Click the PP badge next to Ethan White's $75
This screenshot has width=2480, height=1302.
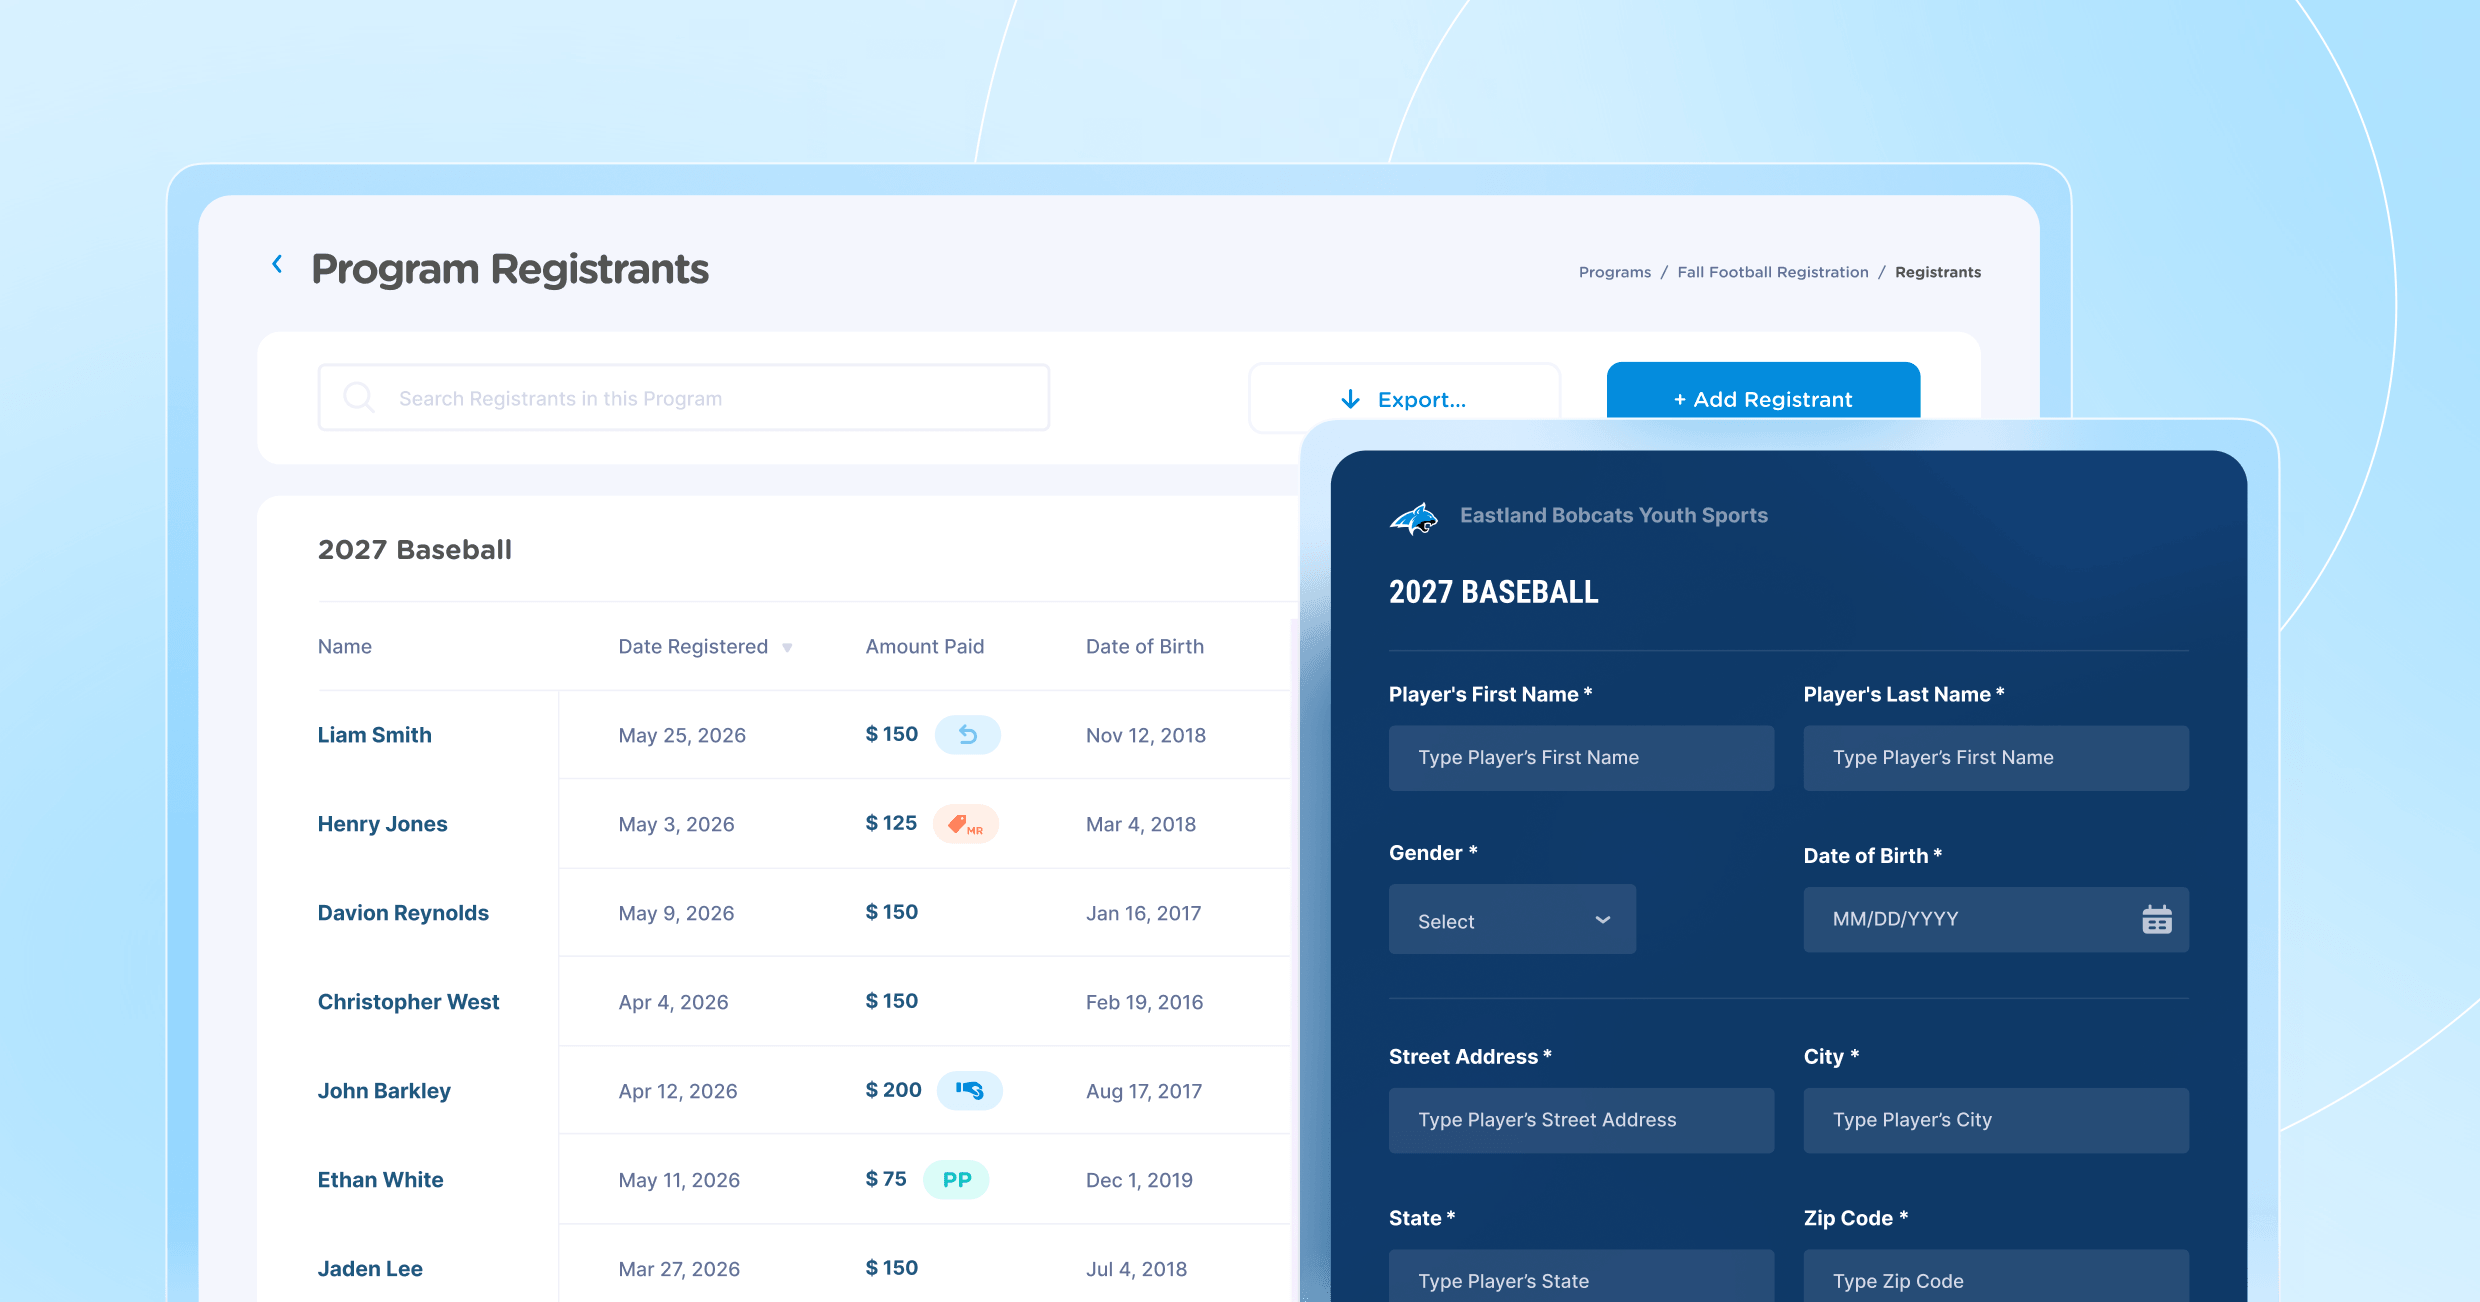coord(956,1180)
